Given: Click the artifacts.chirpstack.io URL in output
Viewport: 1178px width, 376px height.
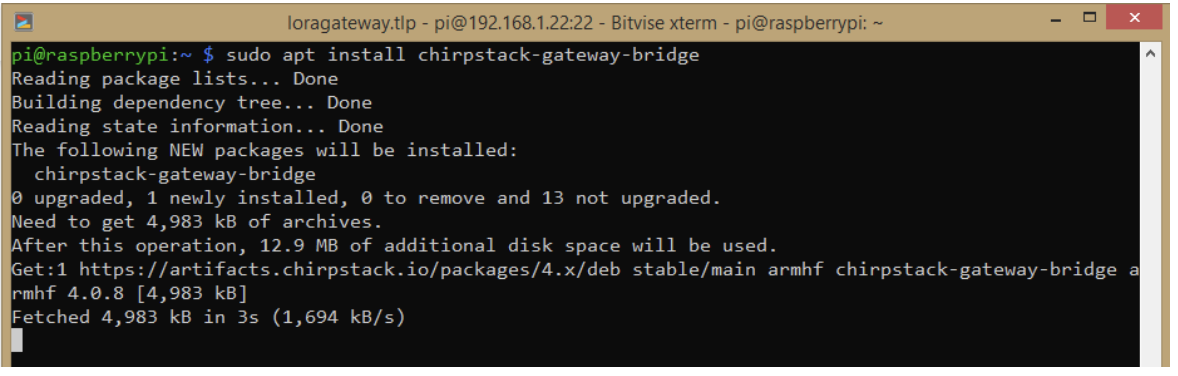Looking at the screenshot, I should (333, 269).
